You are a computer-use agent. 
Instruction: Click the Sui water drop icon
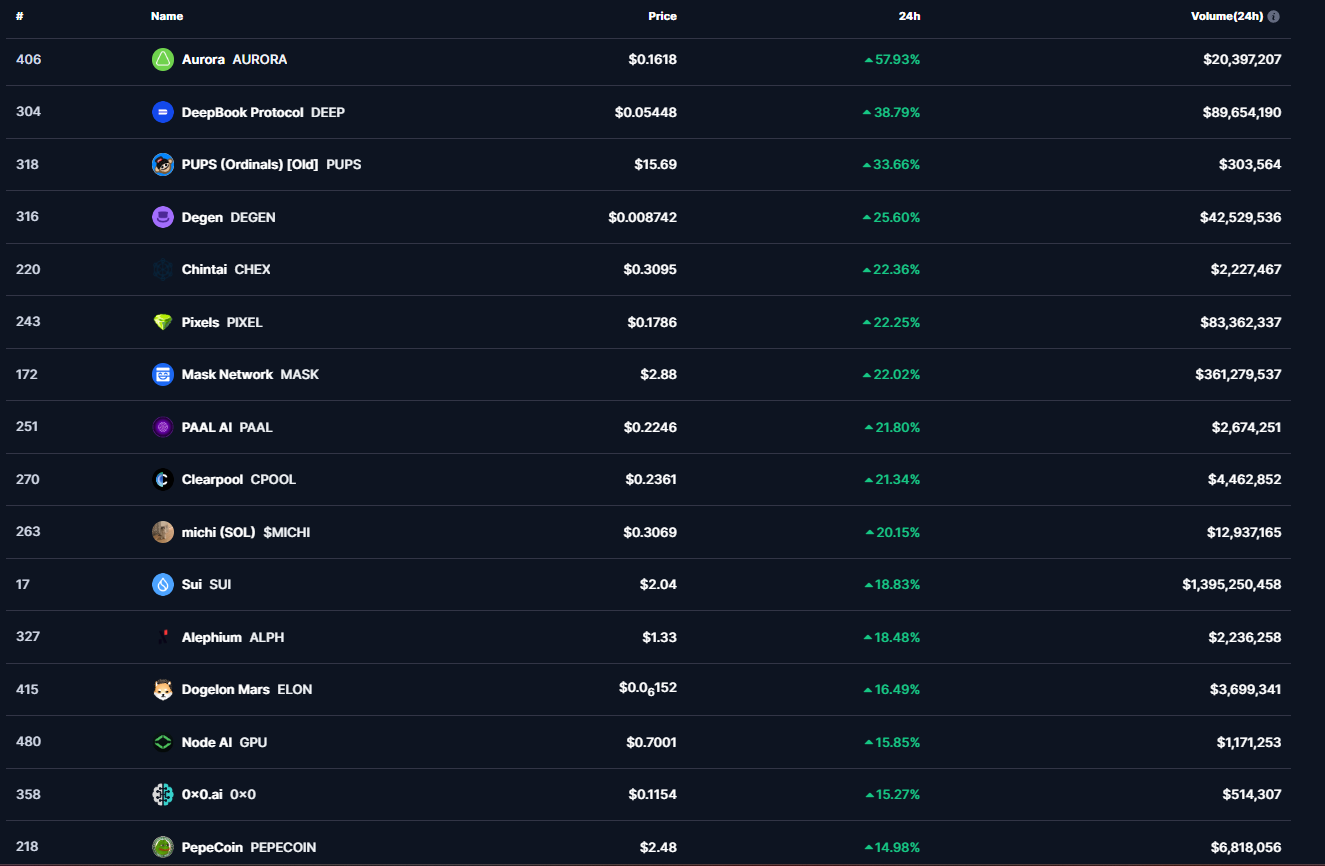point(162,584)
